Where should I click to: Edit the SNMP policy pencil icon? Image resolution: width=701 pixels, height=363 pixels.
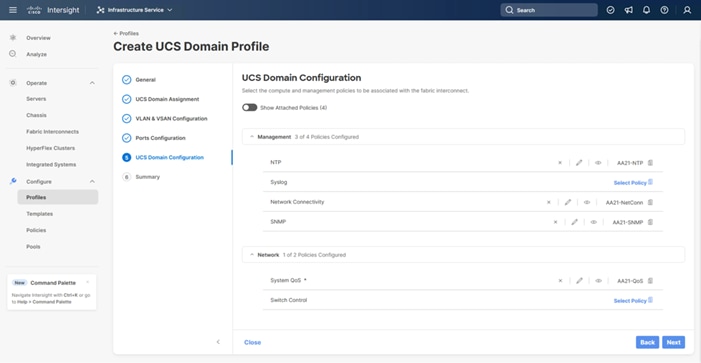[574, 222]
